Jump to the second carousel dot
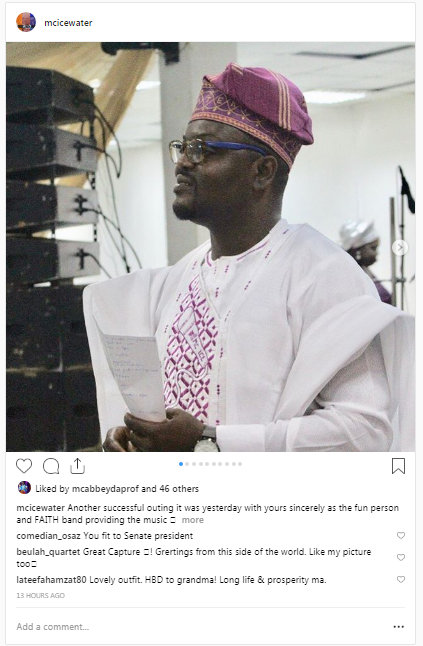423x646 pixels. pos(187,464)
